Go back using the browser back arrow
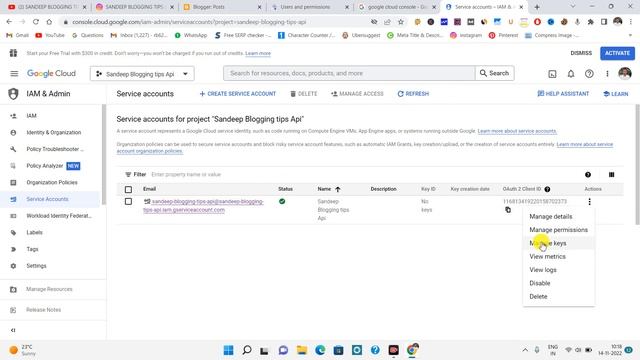Viewport: 640px width, 360px height. pyautogui.click(x=9, y=22)
